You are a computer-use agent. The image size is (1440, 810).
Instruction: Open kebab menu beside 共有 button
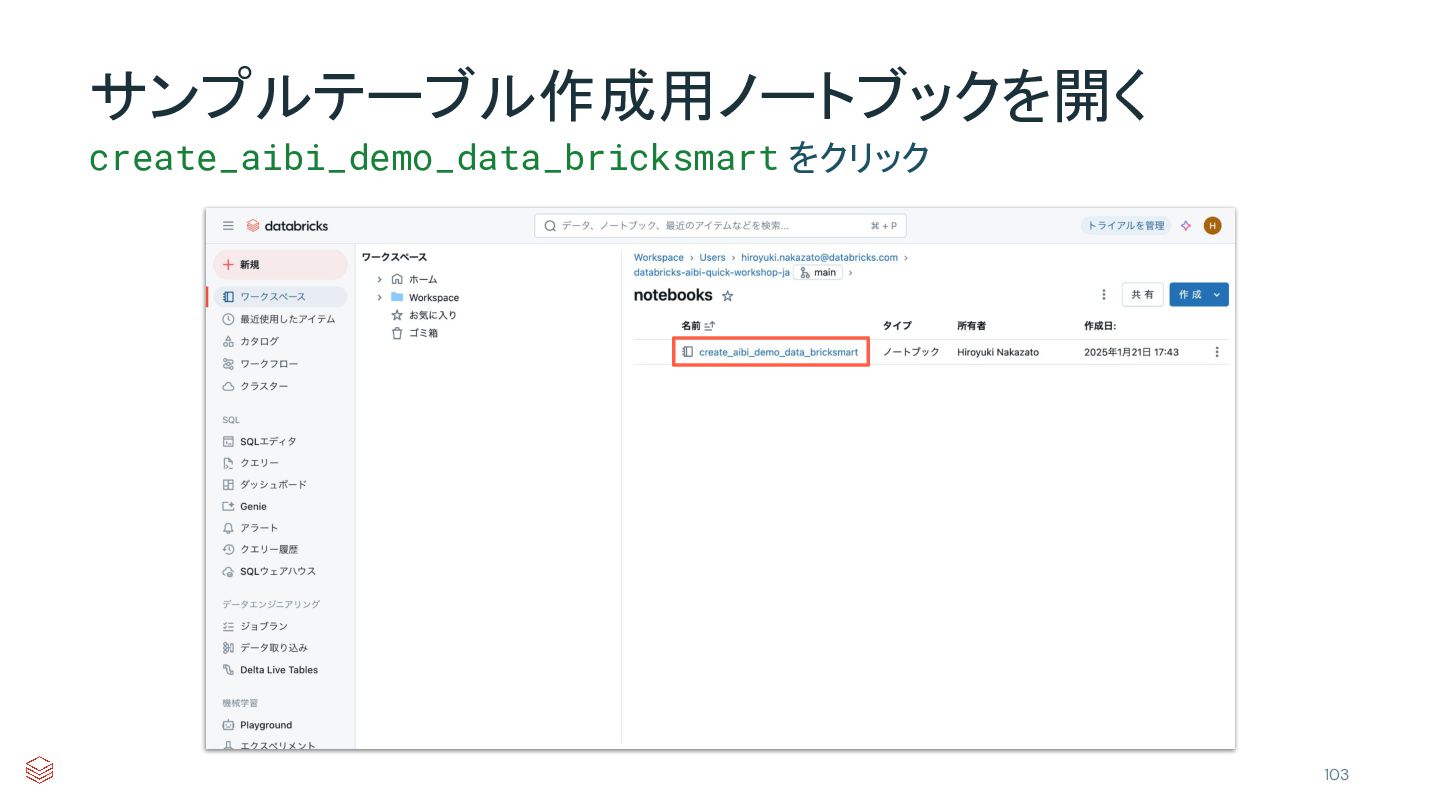coord(1104,295)
